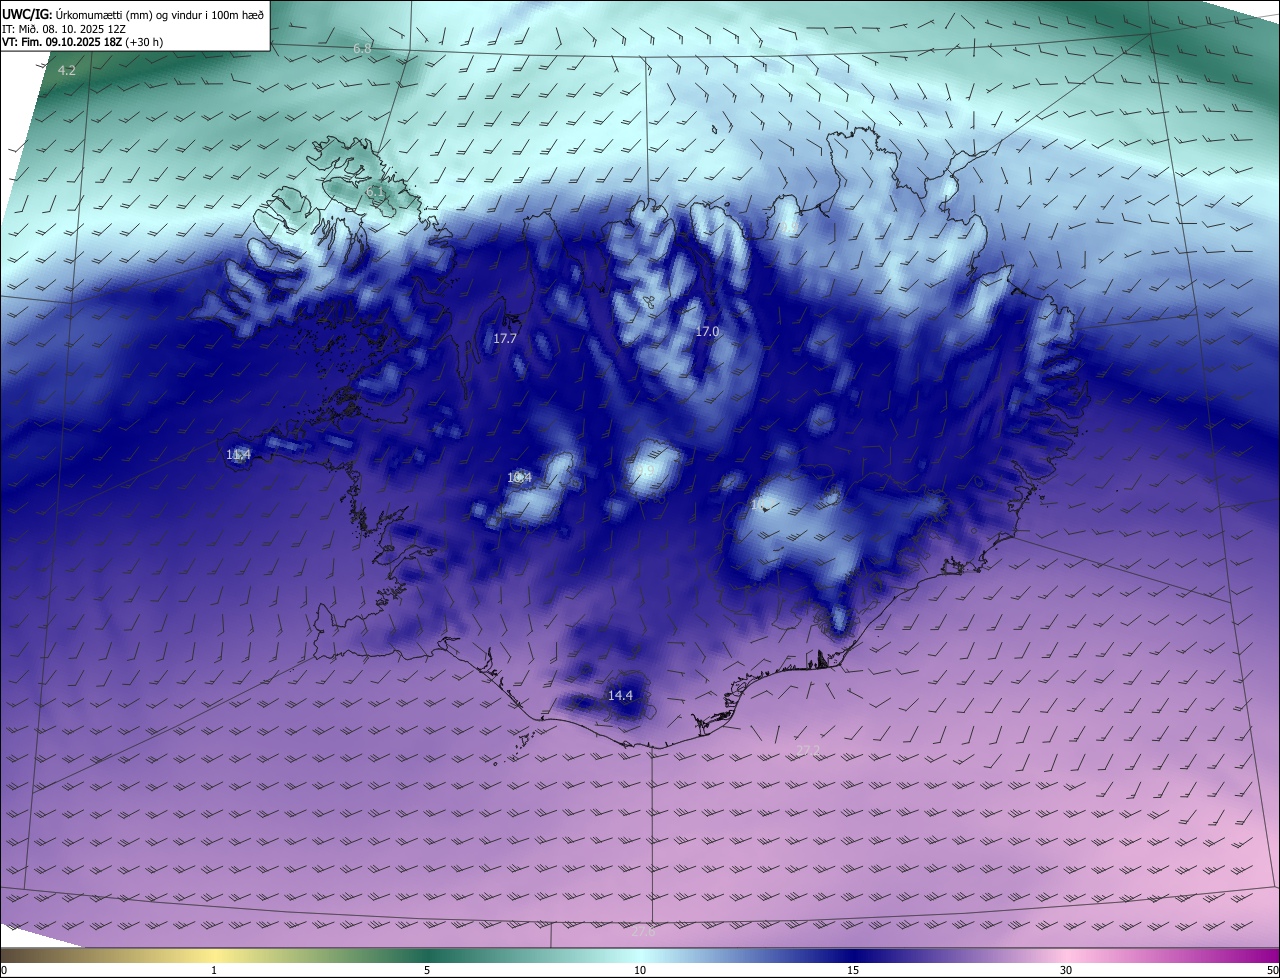Click the colorbar tick labeled 10

point(640,970)
